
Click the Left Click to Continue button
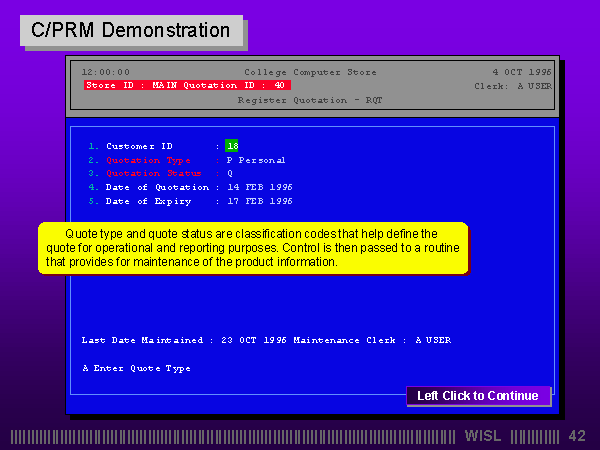pyautogui.click(x=478, y=396)
